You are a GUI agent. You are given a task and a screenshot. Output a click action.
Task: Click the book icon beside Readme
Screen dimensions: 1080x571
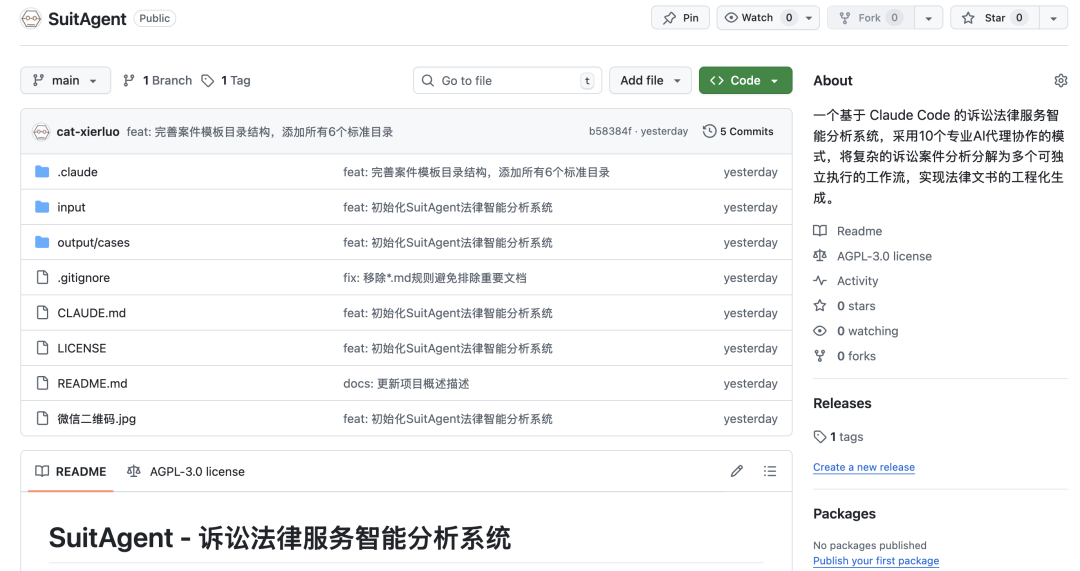coord(820,231)
